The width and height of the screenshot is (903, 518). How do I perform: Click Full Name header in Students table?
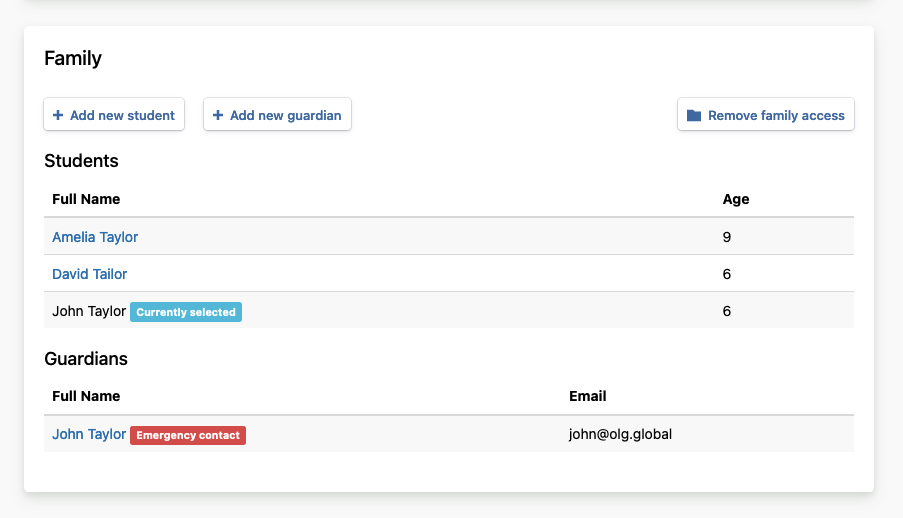[86, 199]
